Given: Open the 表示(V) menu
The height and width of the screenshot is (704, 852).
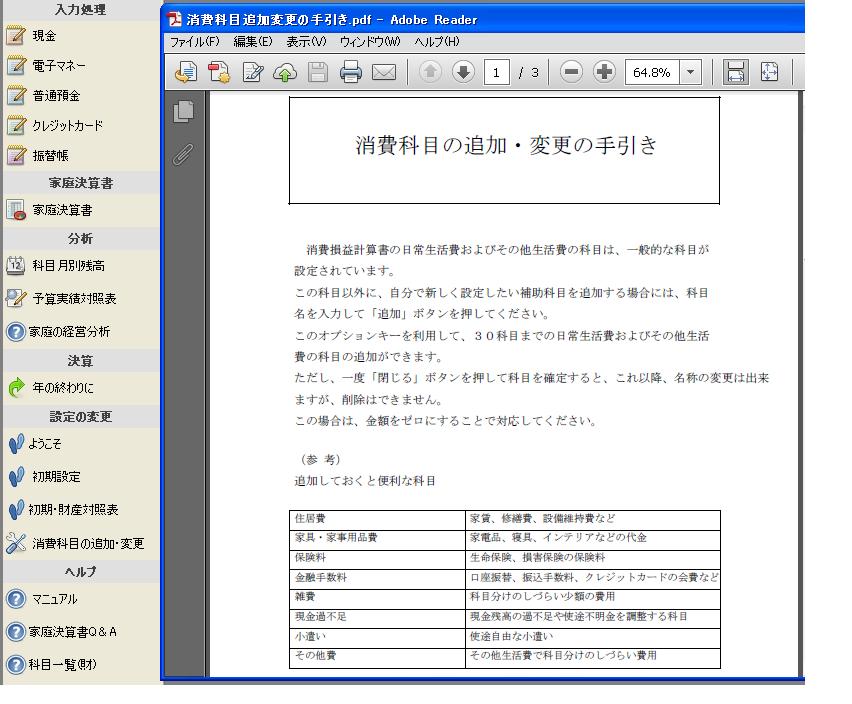Looking at the screenshot, I should 306,42.
